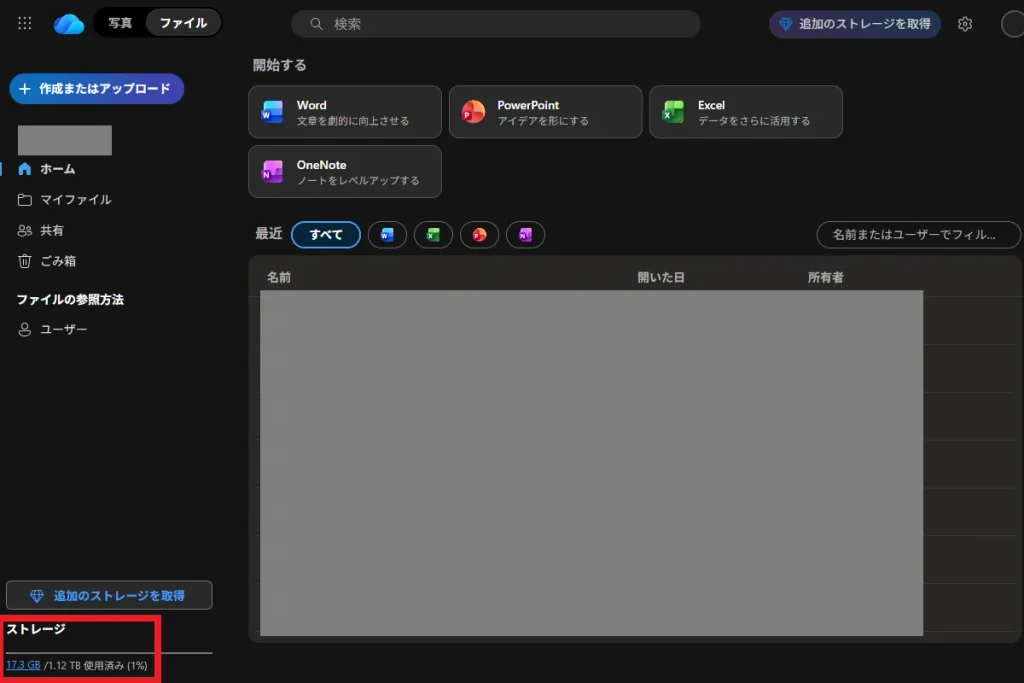
Task: Select the すべて filter pill
Action: (326, 235)
